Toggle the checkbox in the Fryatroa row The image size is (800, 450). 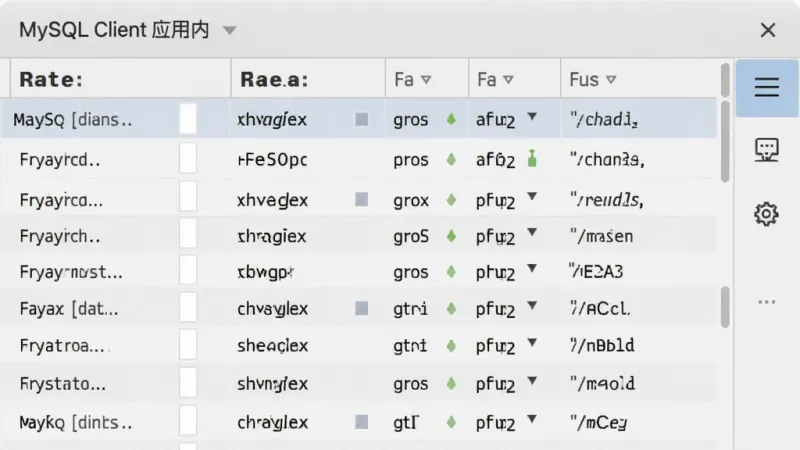[x=188, y=345]
